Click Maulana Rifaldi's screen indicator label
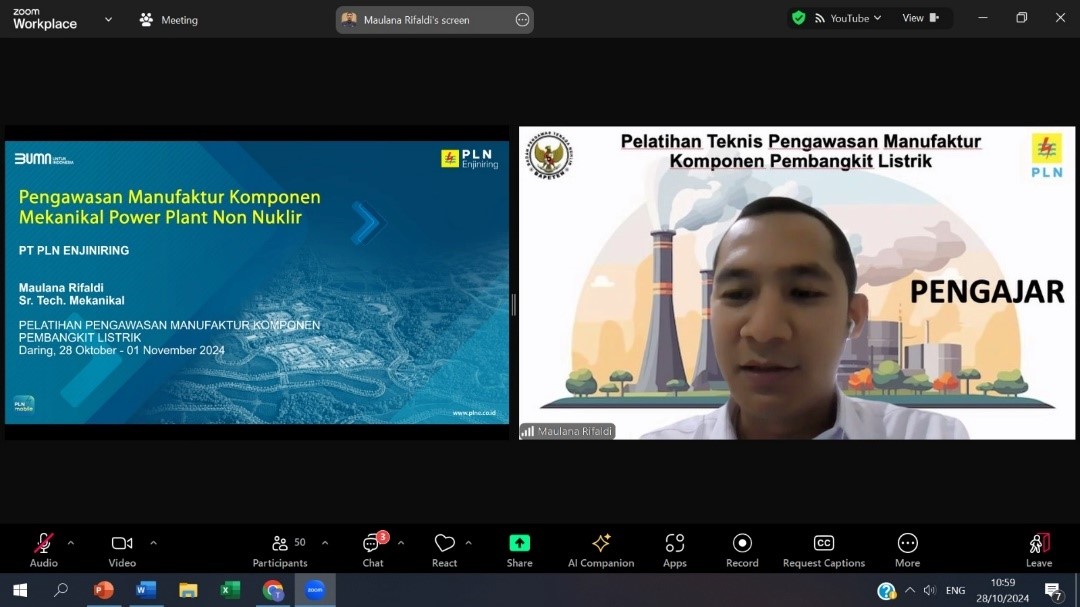The height and width of the screenshot is (607, 1080). pos(417,20)
